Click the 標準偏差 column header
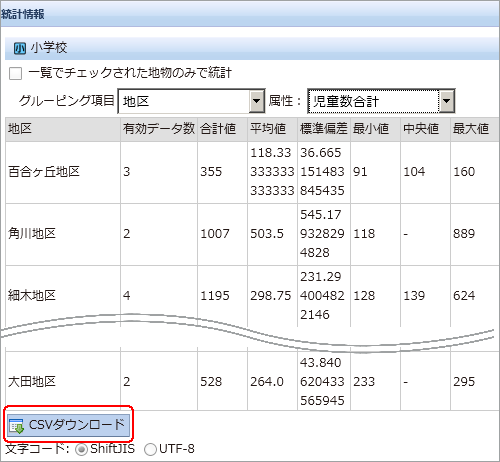Viewport: 500px width, 462px height. coord(324,129)
